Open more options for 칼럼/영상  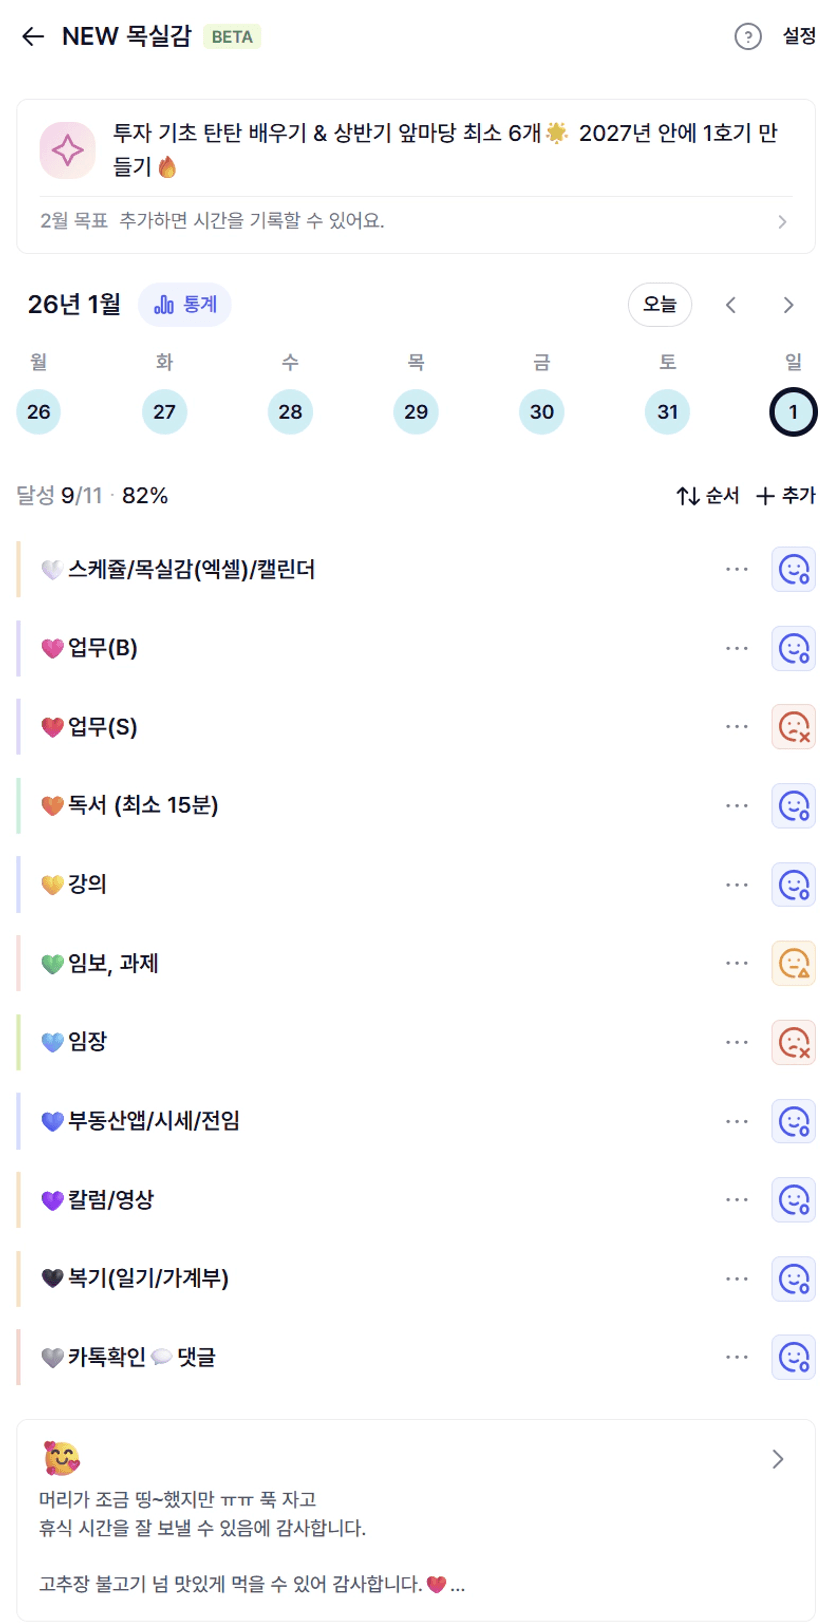[x=737, y=1200]
